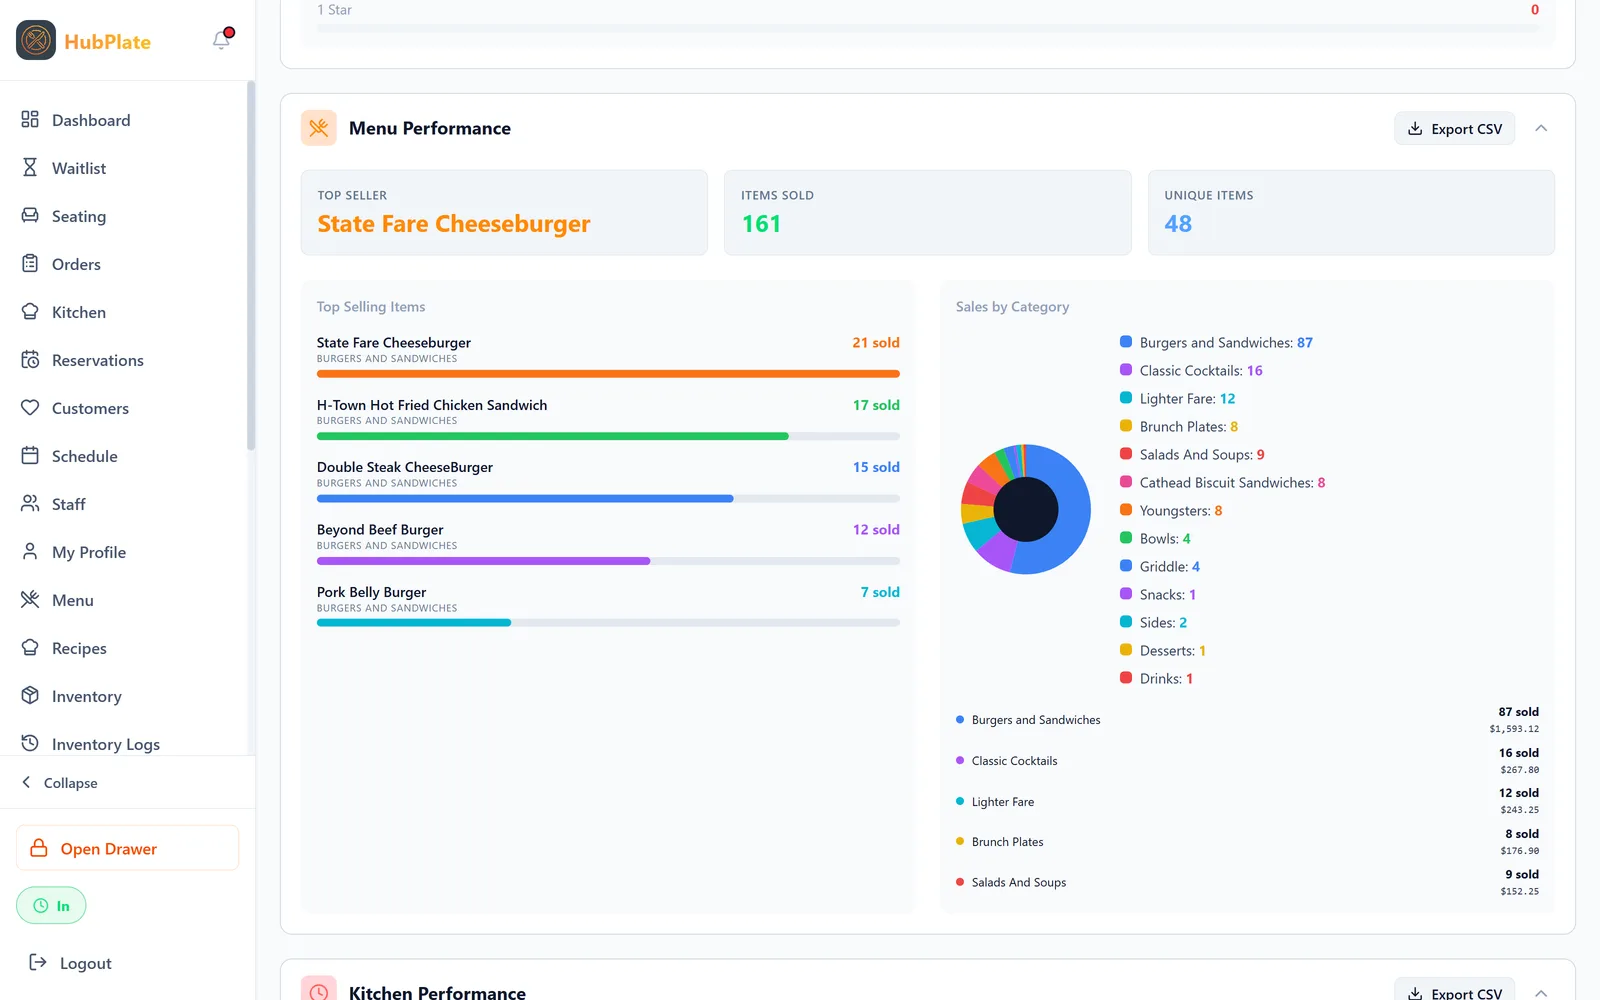This screenshot has width=1600, height=1000.
Task: Click the Menu Performance utensils icon
Action: click(x=319, y=128)
